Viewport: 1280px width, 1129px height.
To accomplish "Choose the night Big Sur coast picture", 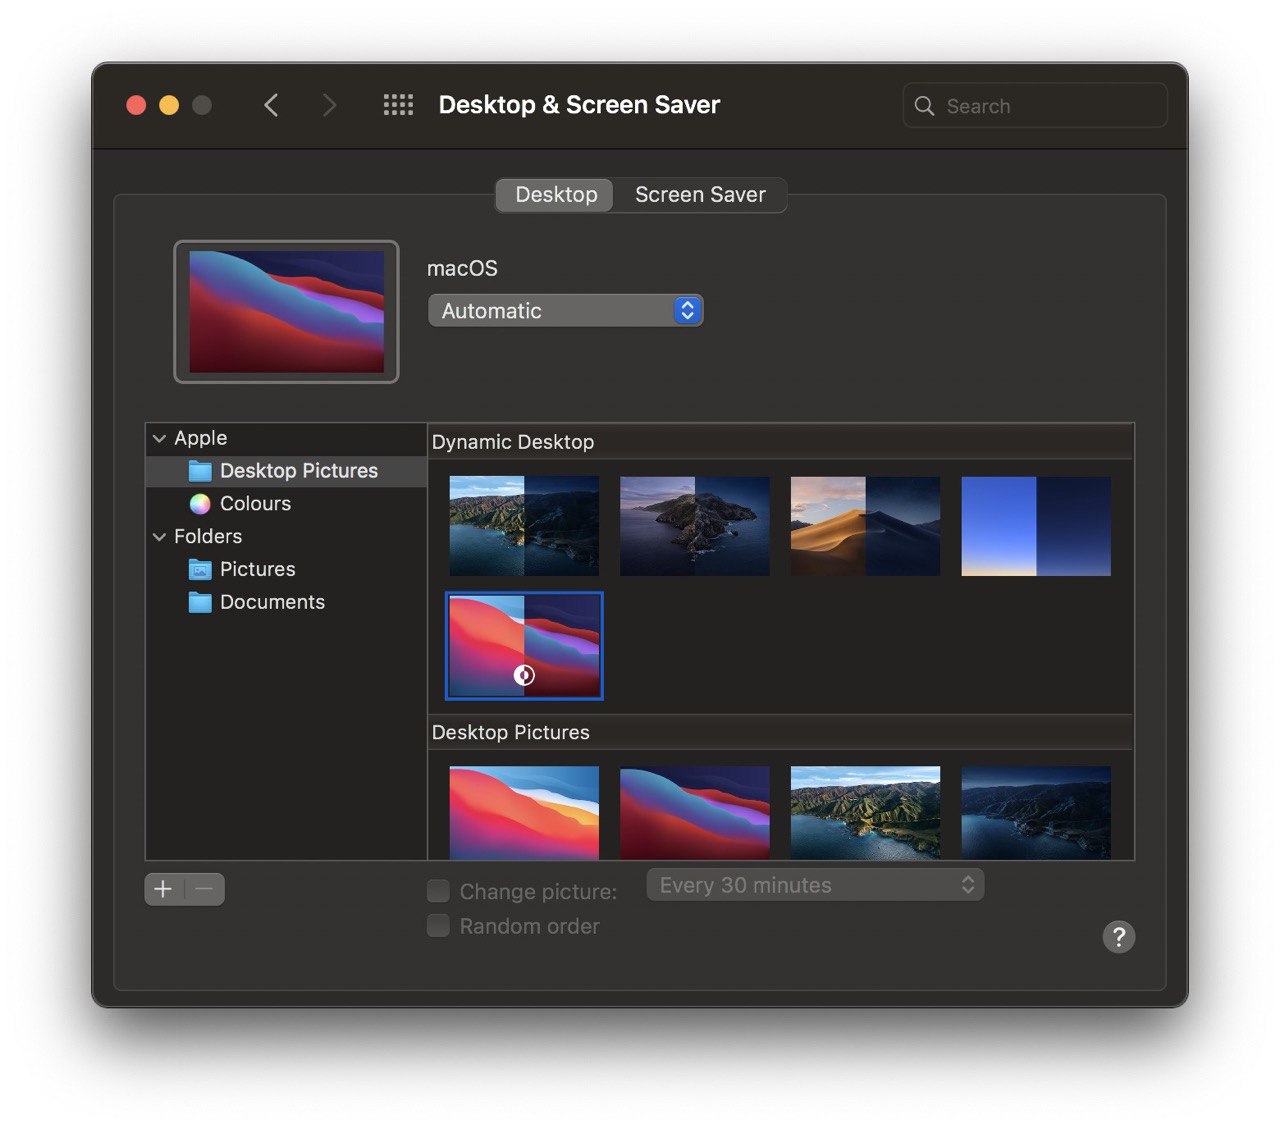I will [1036, 813].
